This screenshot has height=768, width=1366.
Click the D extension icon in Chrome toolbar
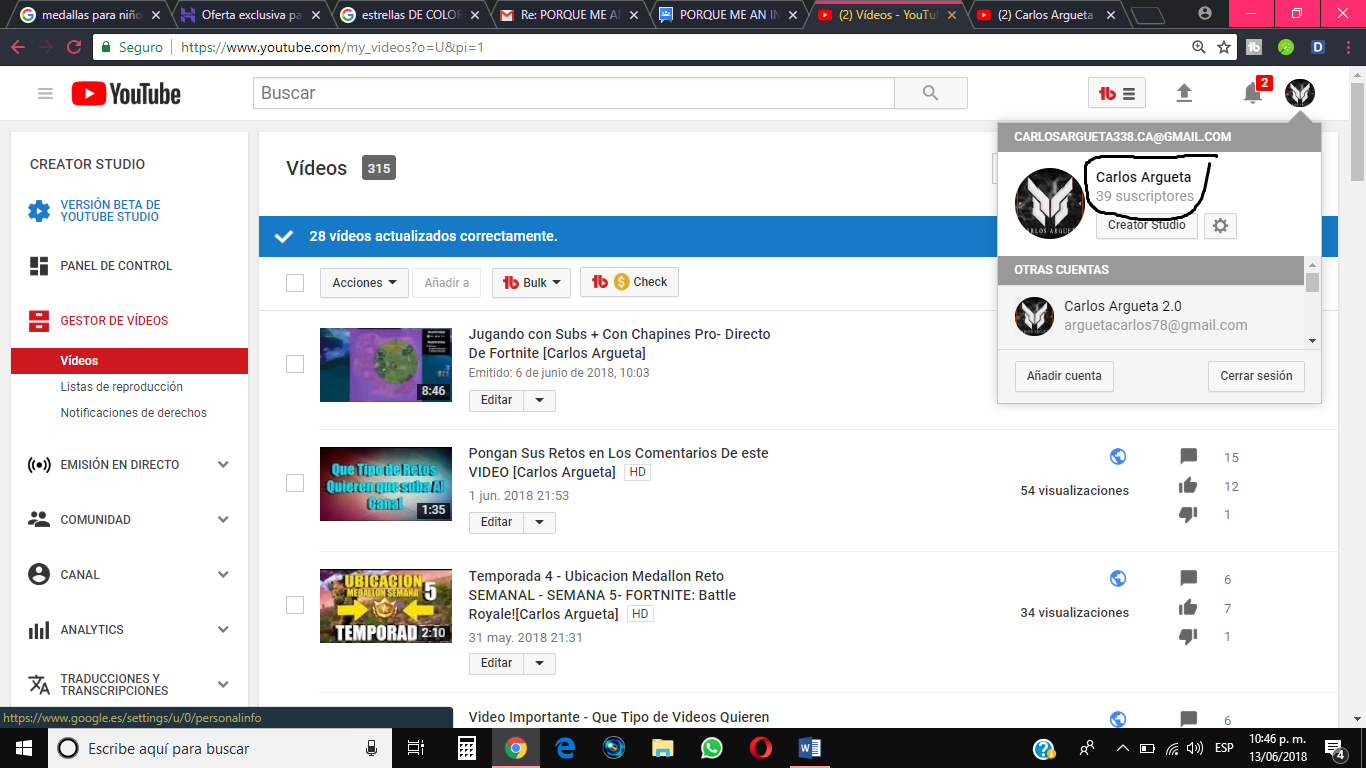[1317, 47]
